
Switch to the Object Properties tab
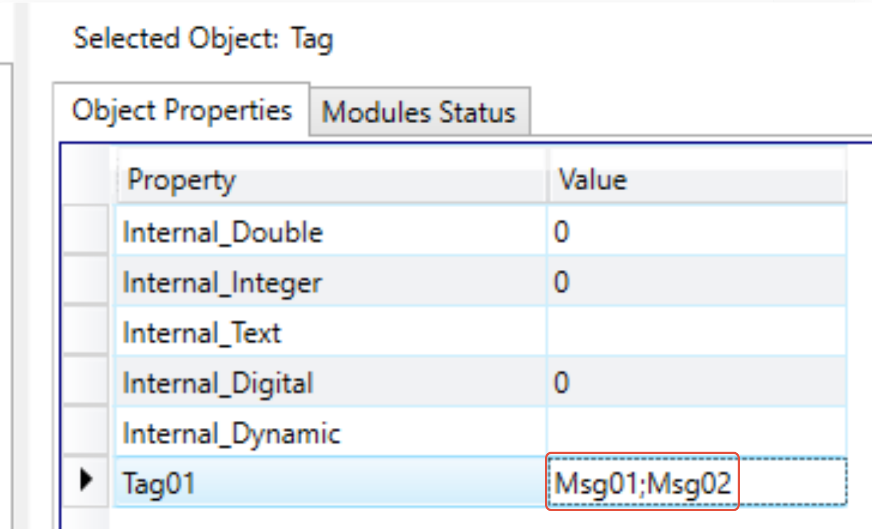click(181, 111)
